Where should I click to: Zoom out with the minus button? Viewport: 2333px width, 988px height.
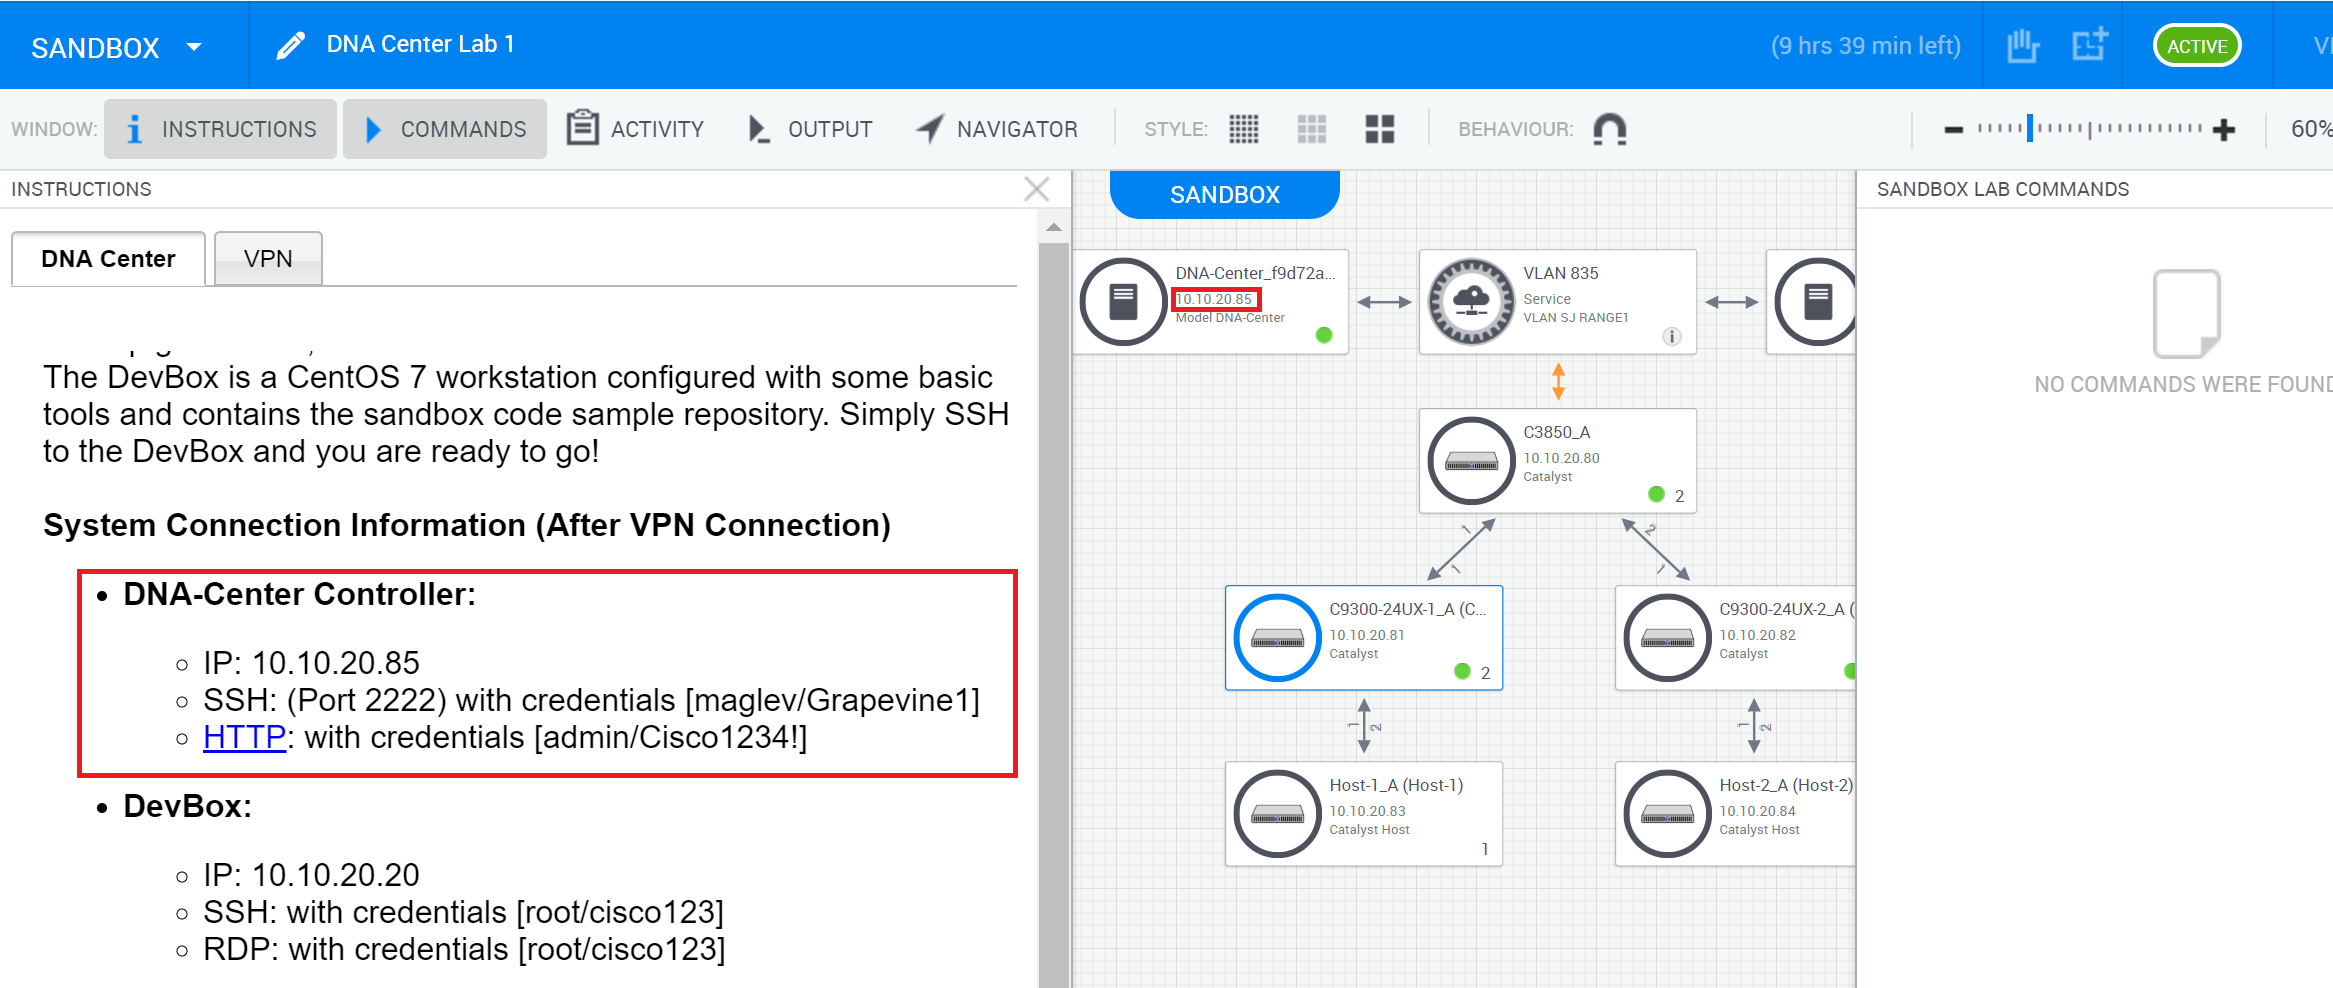[x=1953, y=130]
